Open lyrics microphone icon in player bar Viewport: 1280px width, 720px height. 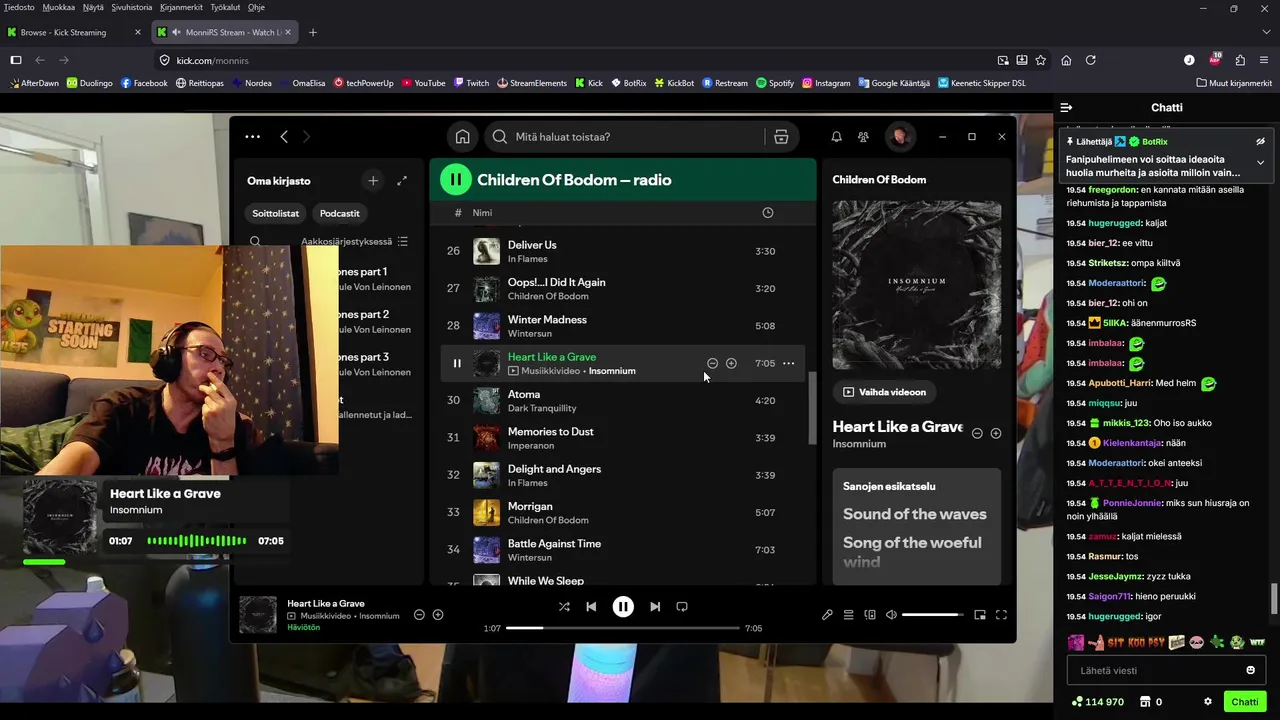[x=827, y=615]
